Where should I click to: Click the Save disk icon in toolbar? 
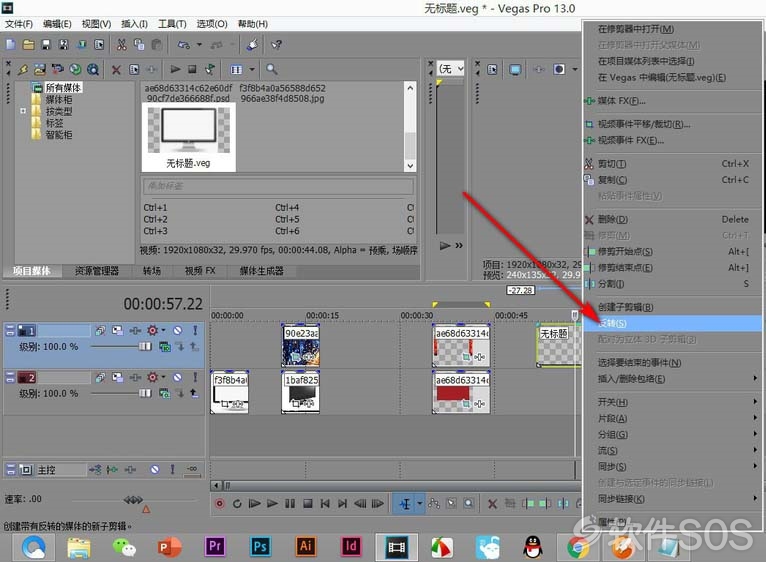coord(46,44)
